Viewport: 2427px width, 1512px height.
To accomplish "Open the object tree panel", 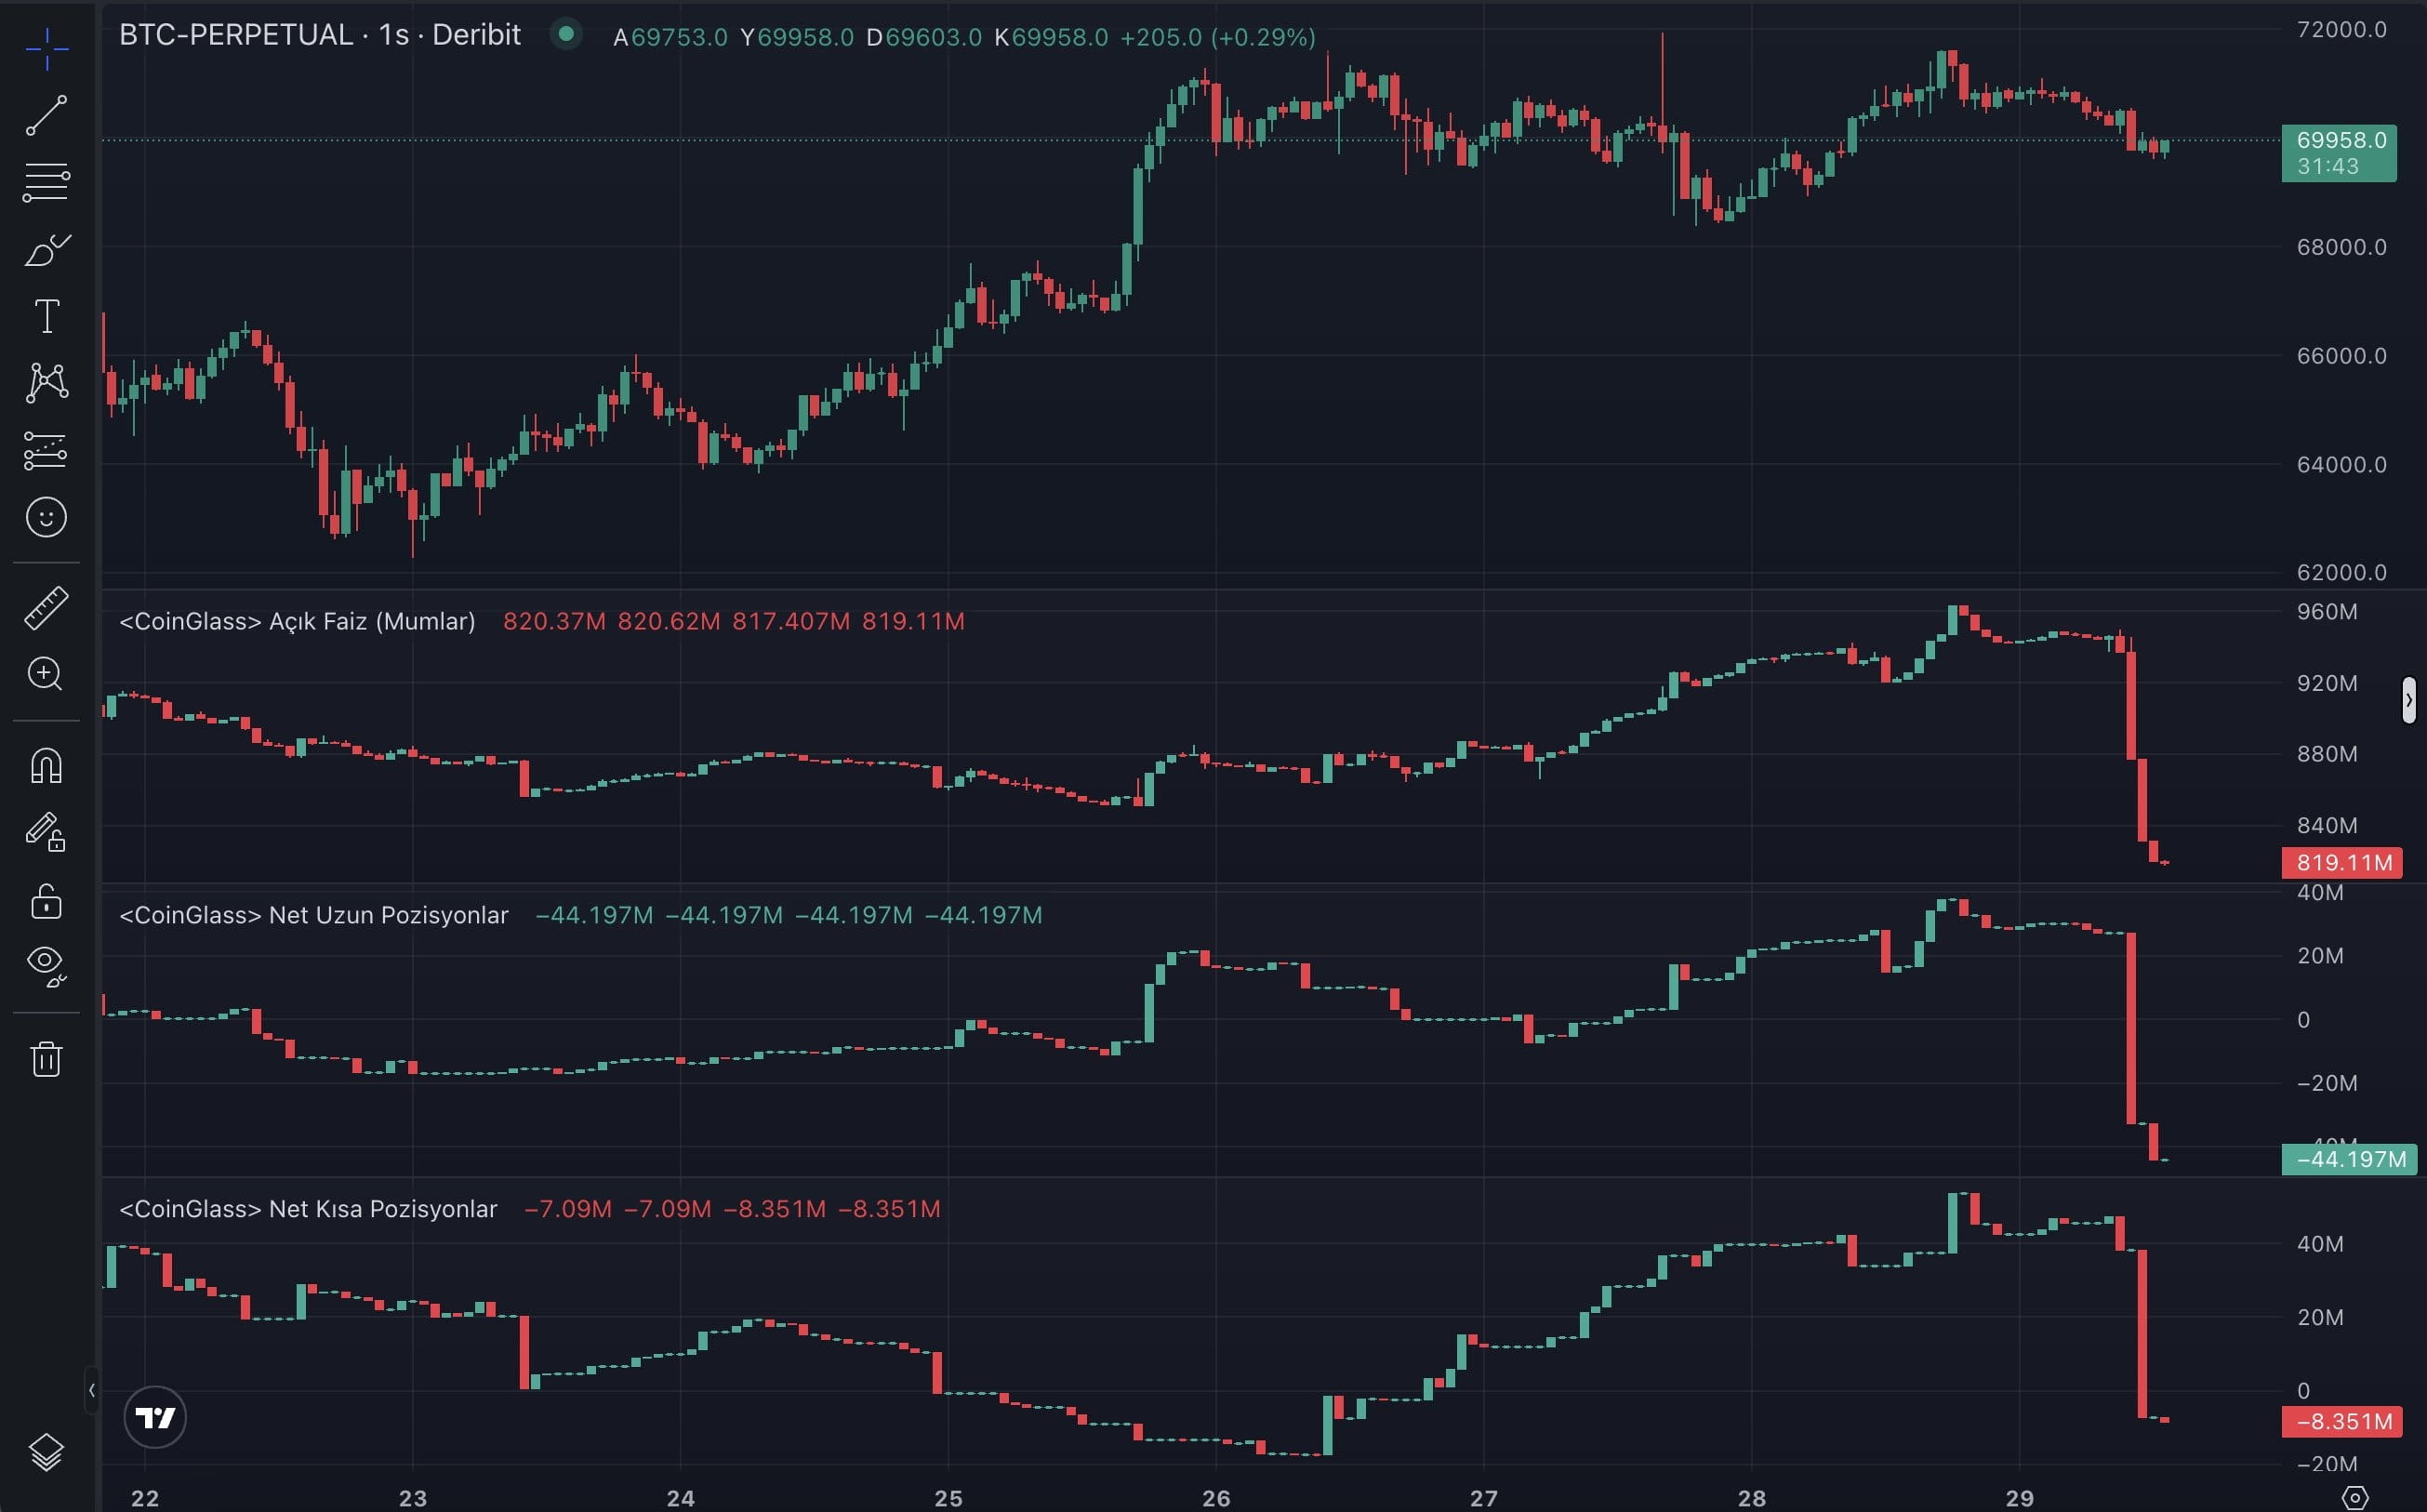I will click(x=47, y=1452).
